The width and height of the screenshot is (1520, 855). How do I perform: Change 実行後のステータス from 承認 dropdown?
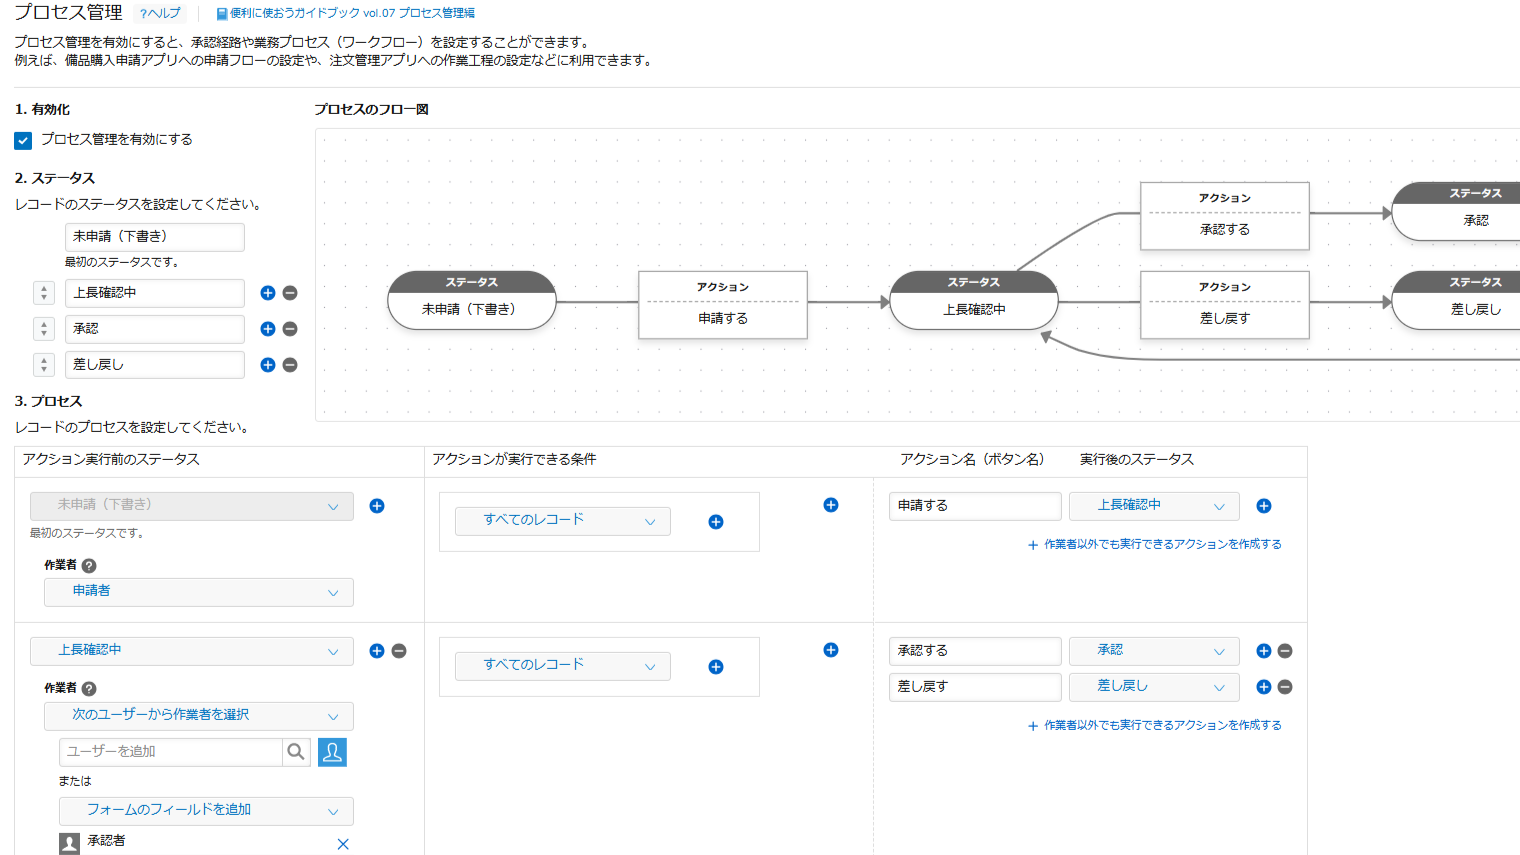1153,651
